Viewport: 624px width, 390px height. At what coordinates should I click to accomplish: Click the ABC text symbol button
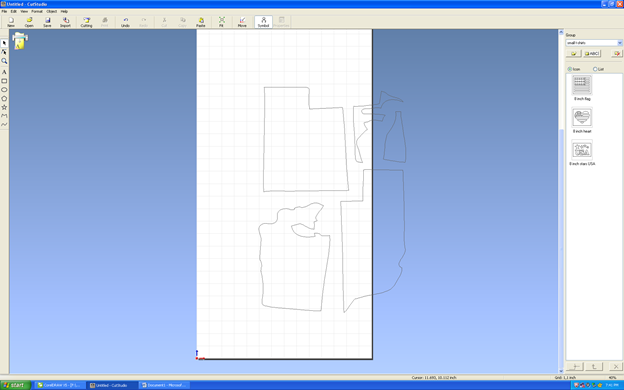pos(592,53)
